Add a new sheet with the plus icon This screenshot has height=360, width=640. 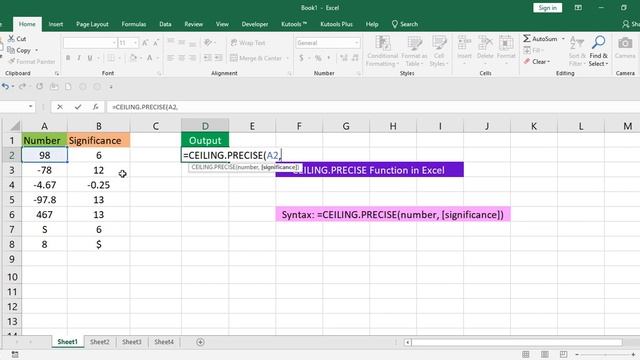coord(200,342)
